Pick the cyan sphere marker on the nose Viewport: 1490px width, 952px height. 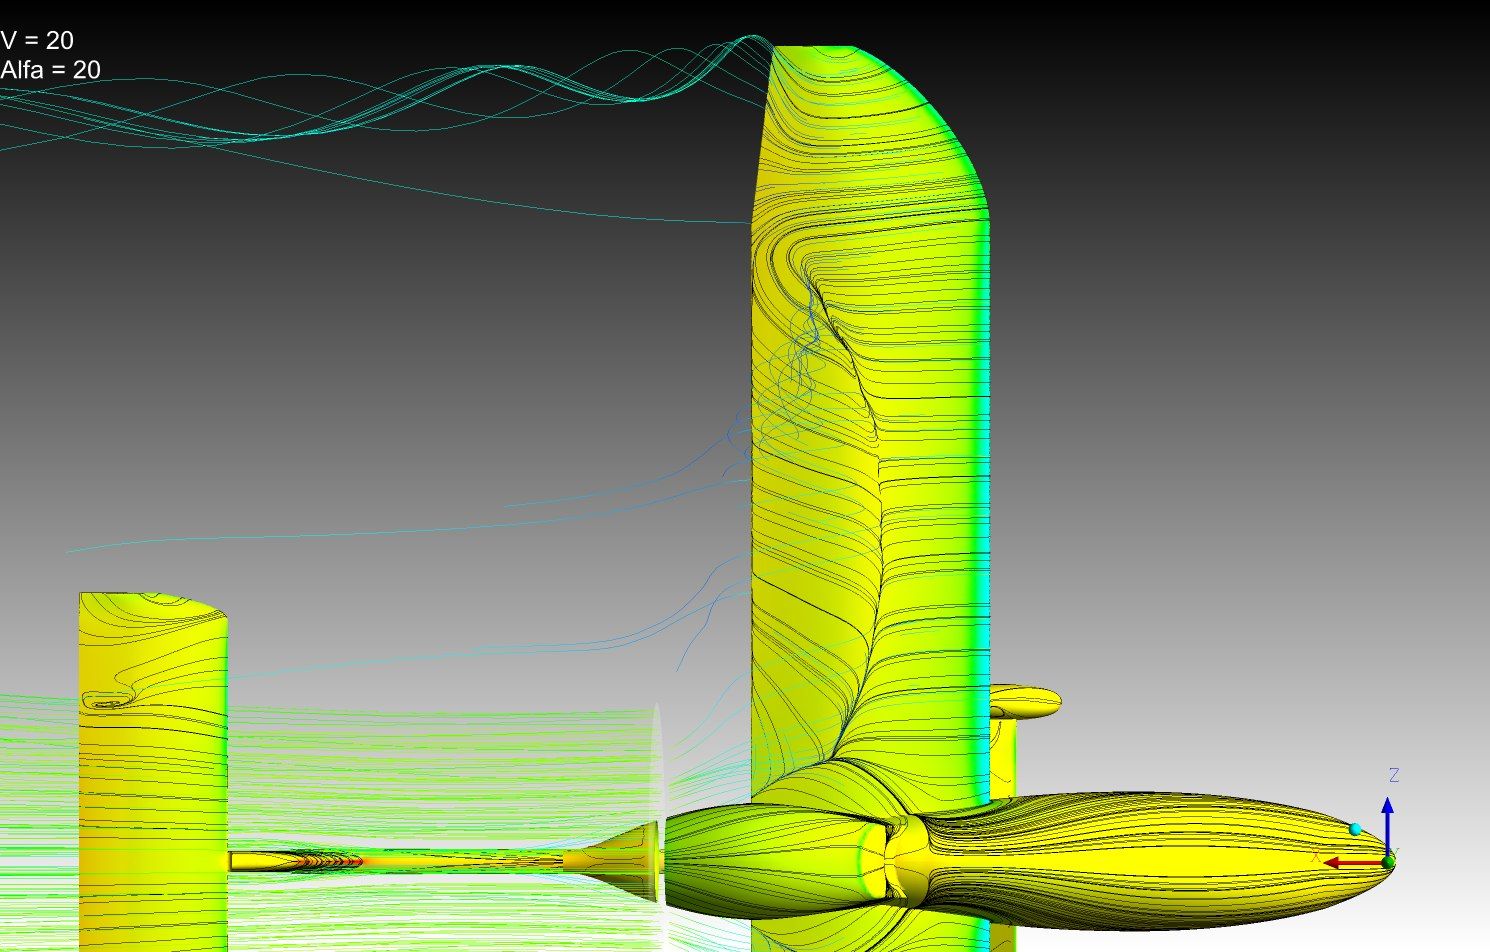pyautogui.click(x=1355, y=829)
